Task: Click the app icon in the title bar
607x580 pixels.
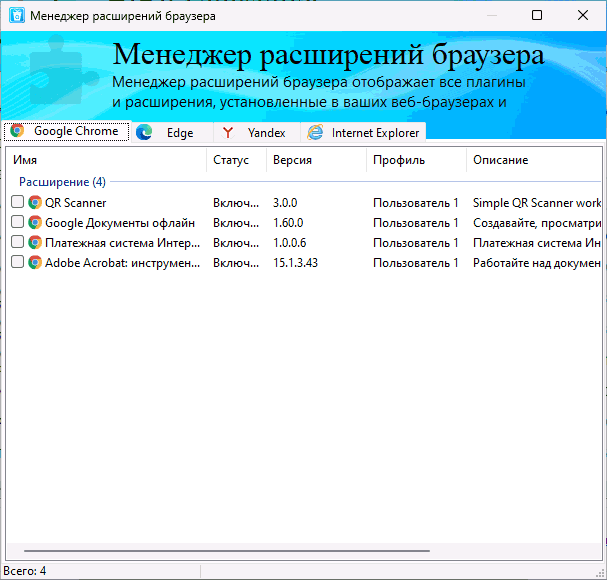Action: 17,16
